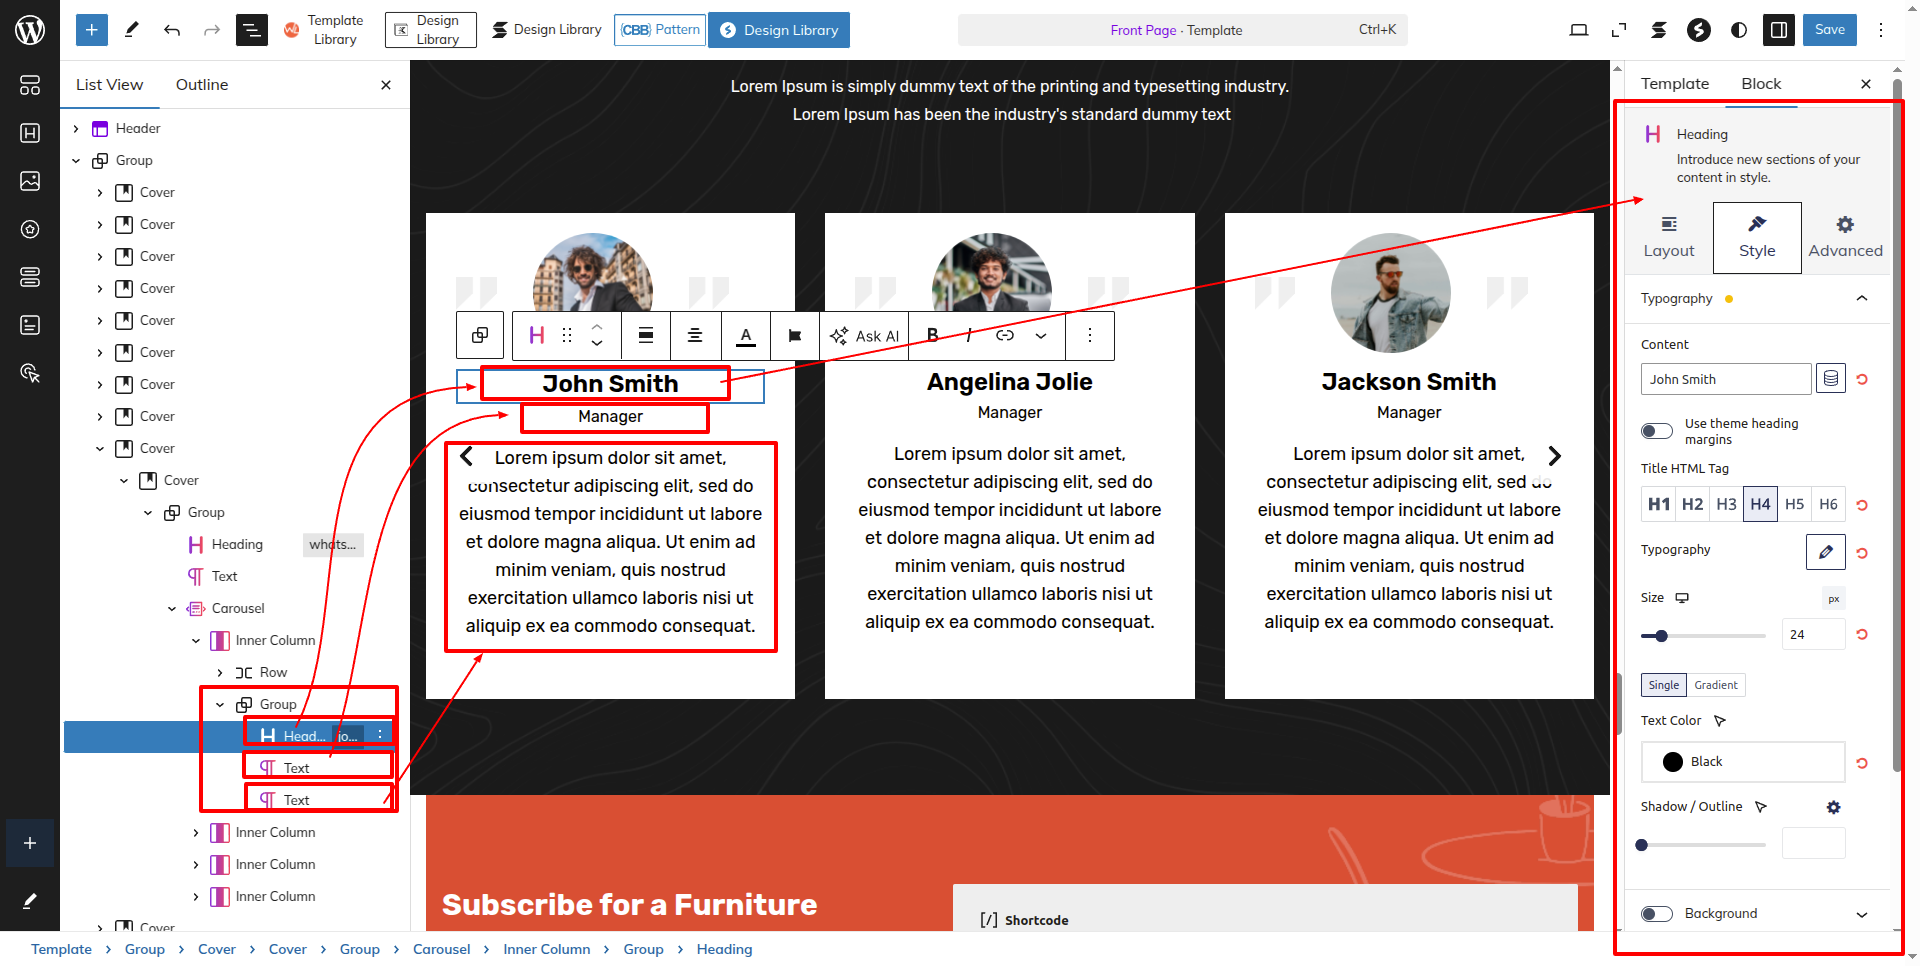The height and width of the screenshot is (966, 1920).
Task: Select the H2 title HTML tag
Action: pos(1692,505)
